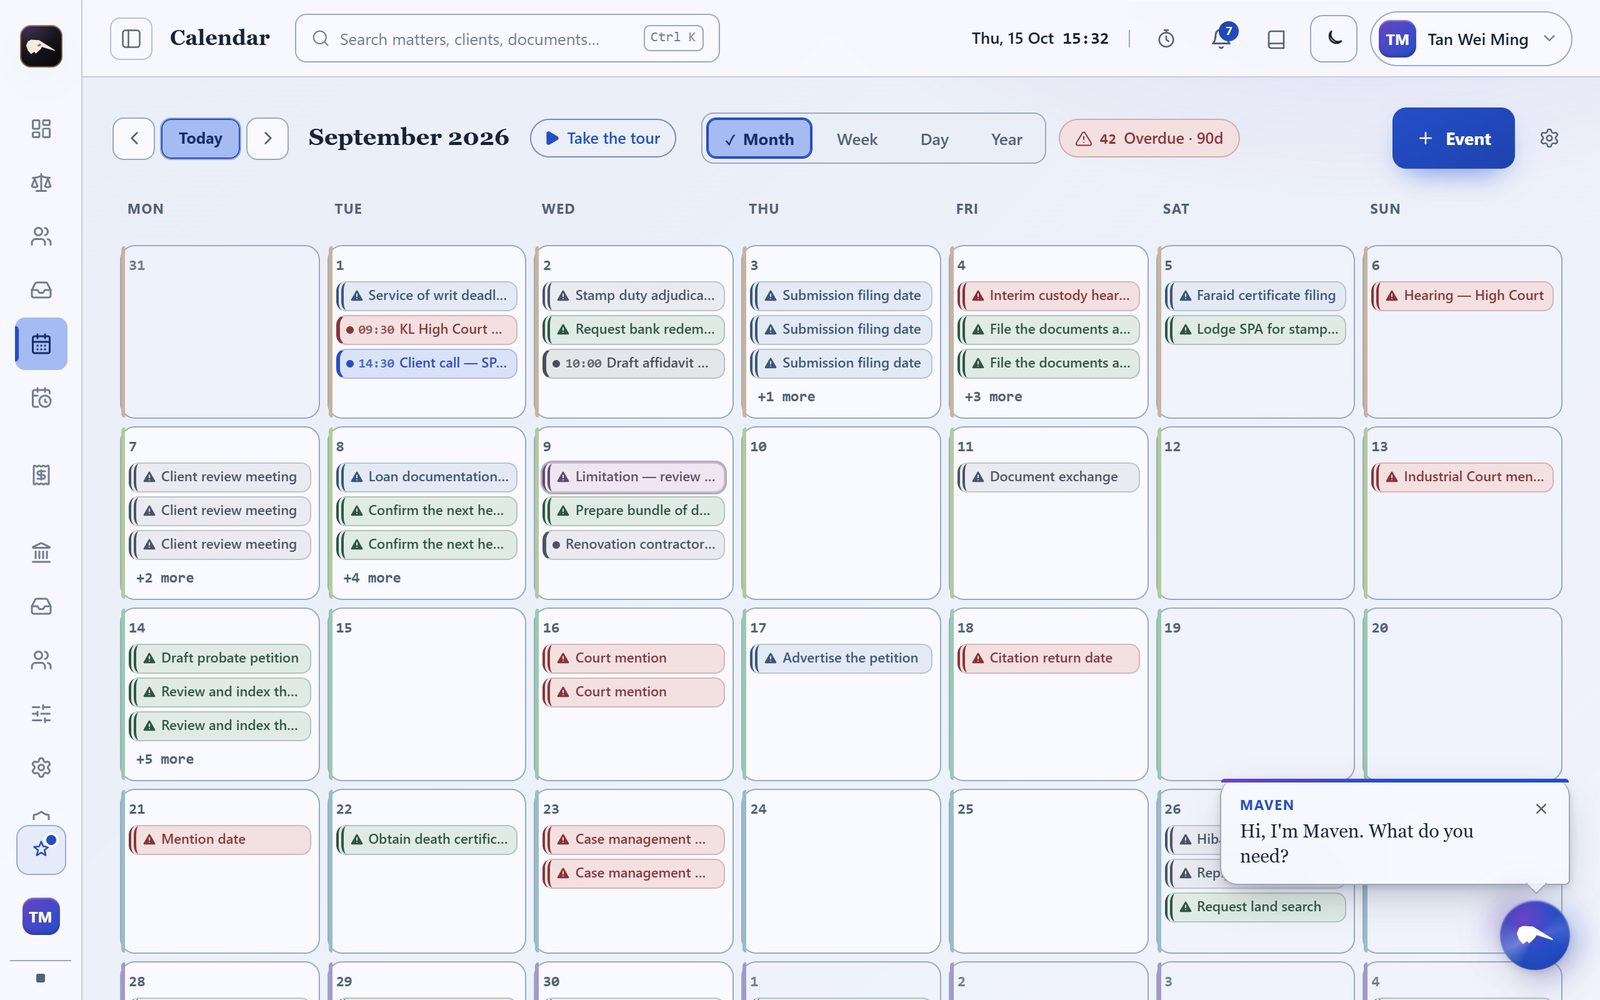Open Advertise the petition event
The width and height of the screenshot is (1600, 1000).
click(x=841, y=658)
